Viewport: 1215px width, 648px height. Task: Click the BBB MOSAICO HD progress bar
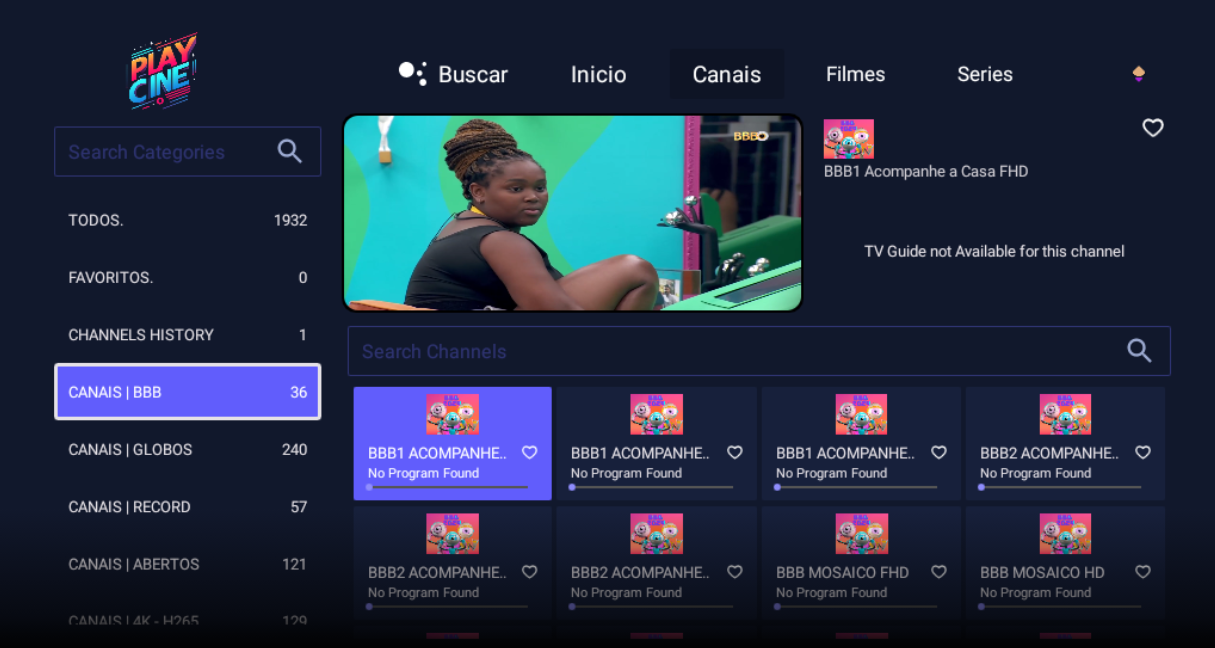pyautogui.click(x=1060, y=606)
